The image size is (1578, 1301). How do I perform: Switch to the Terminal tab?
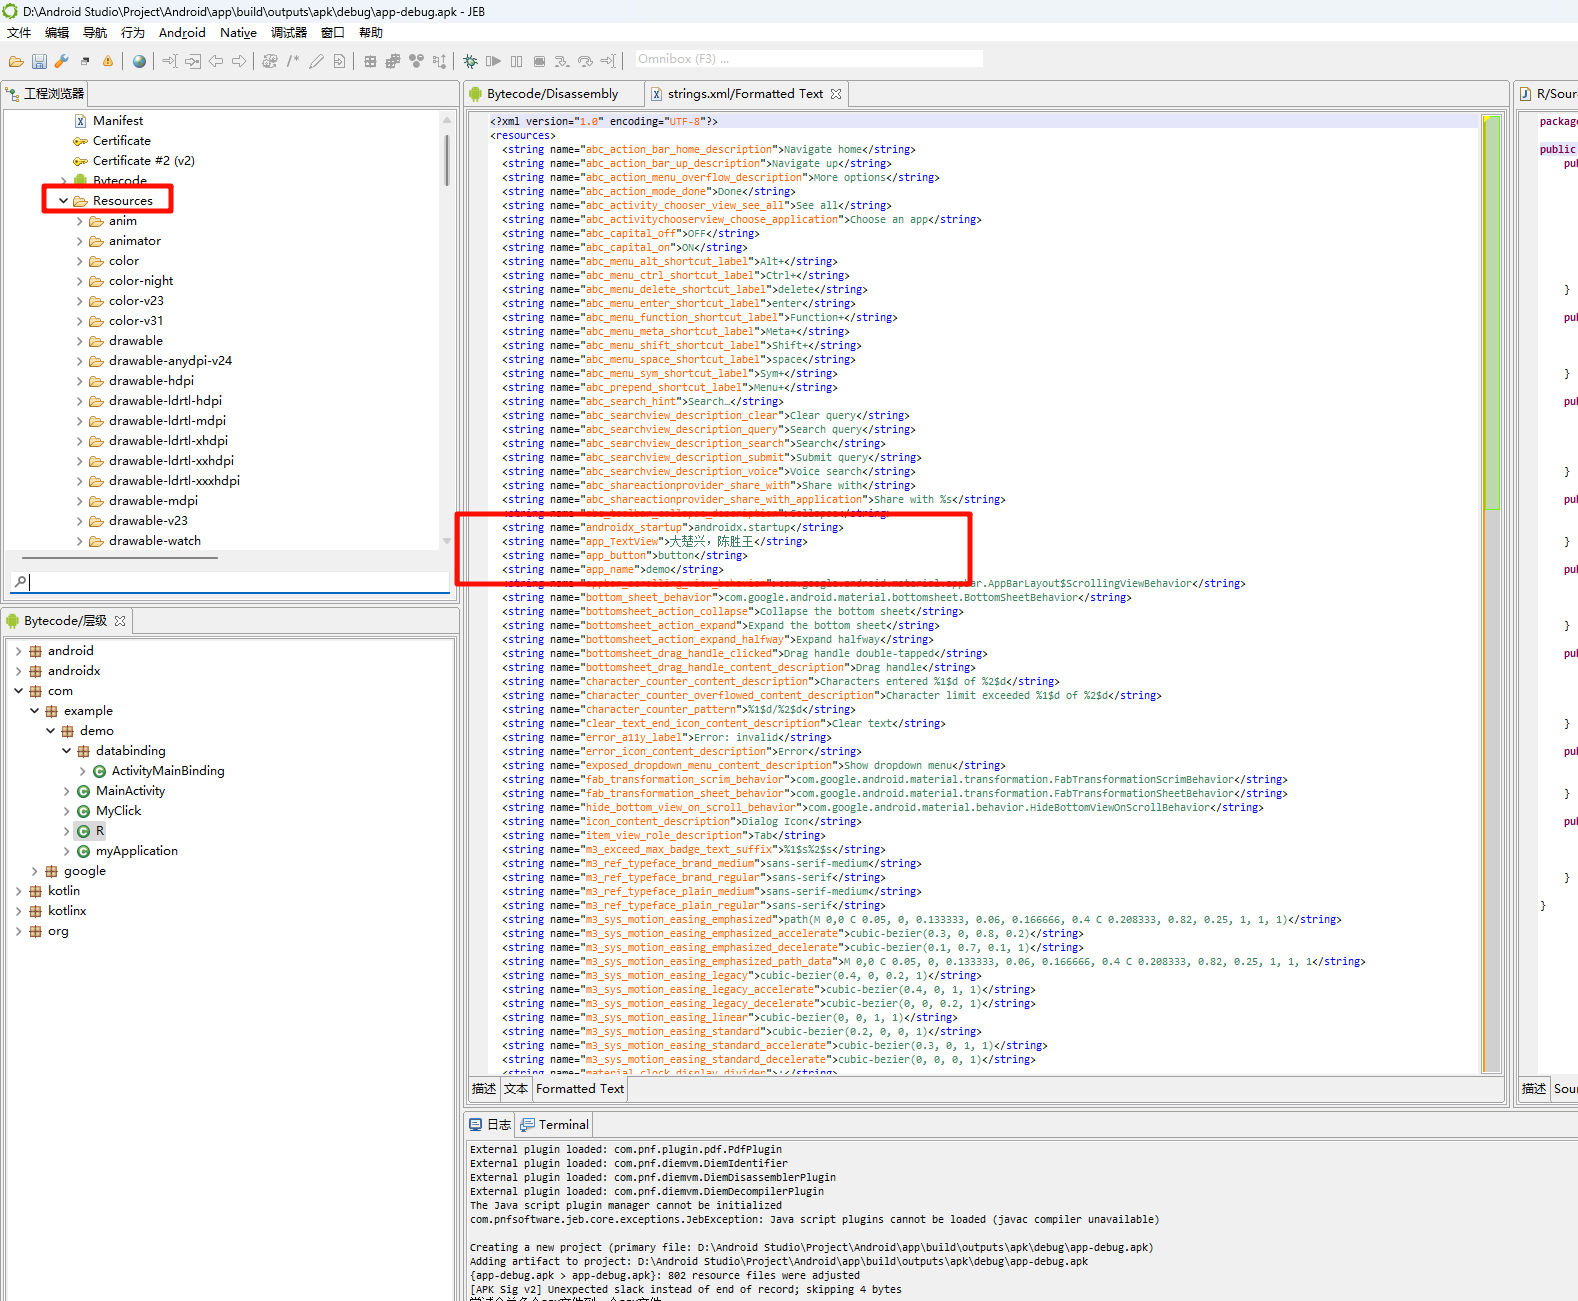[x=563, y=1125]
